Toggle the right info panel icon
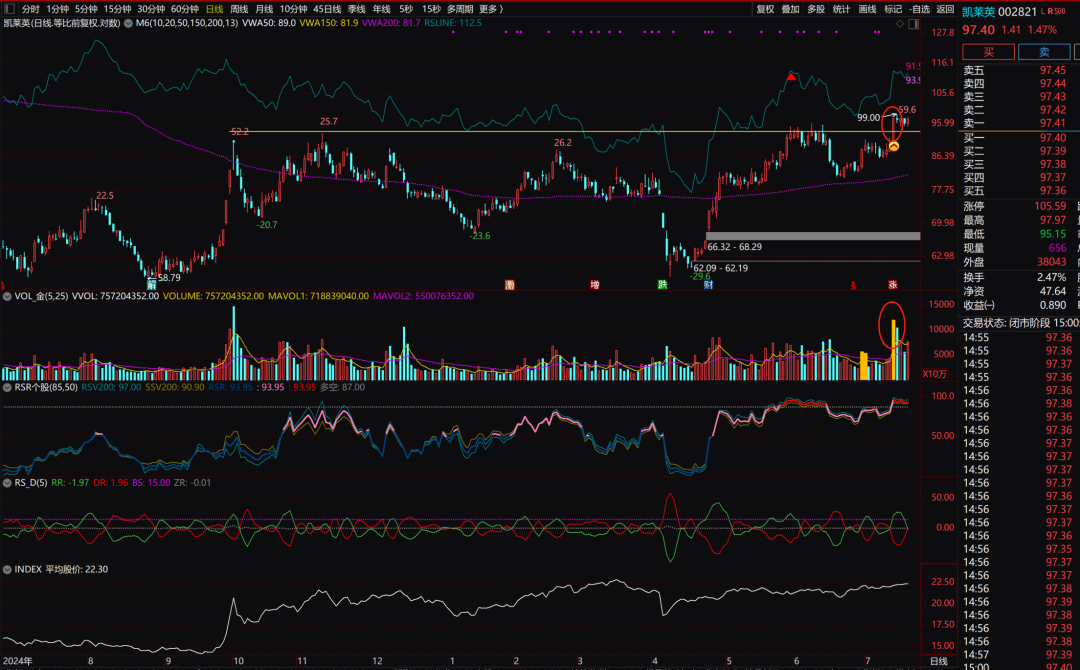 click(x=913, y=23)
